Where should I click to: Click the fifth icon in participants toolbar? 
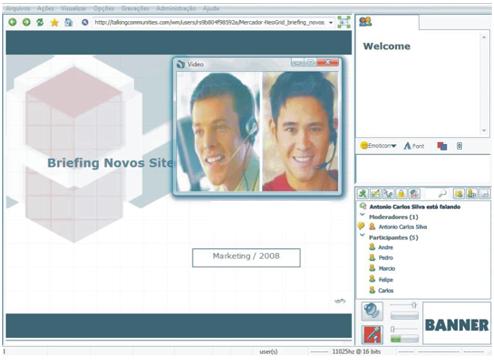point(414,193)
